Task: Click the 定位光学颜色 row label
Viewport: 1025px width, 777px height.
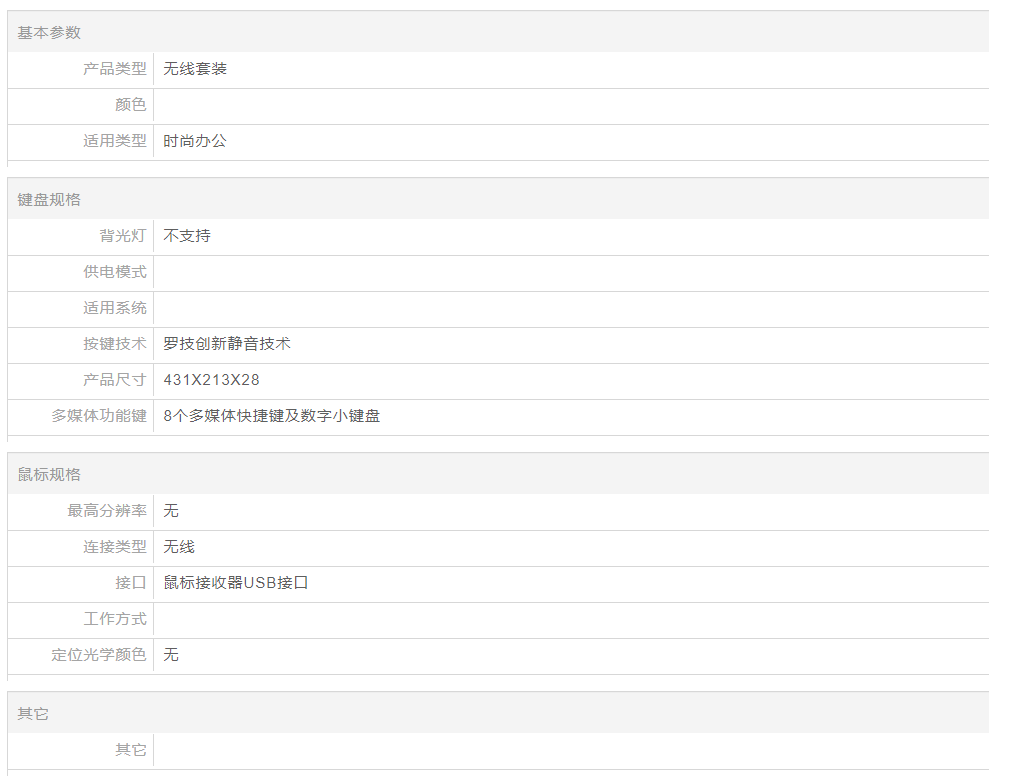Action: 99,655
